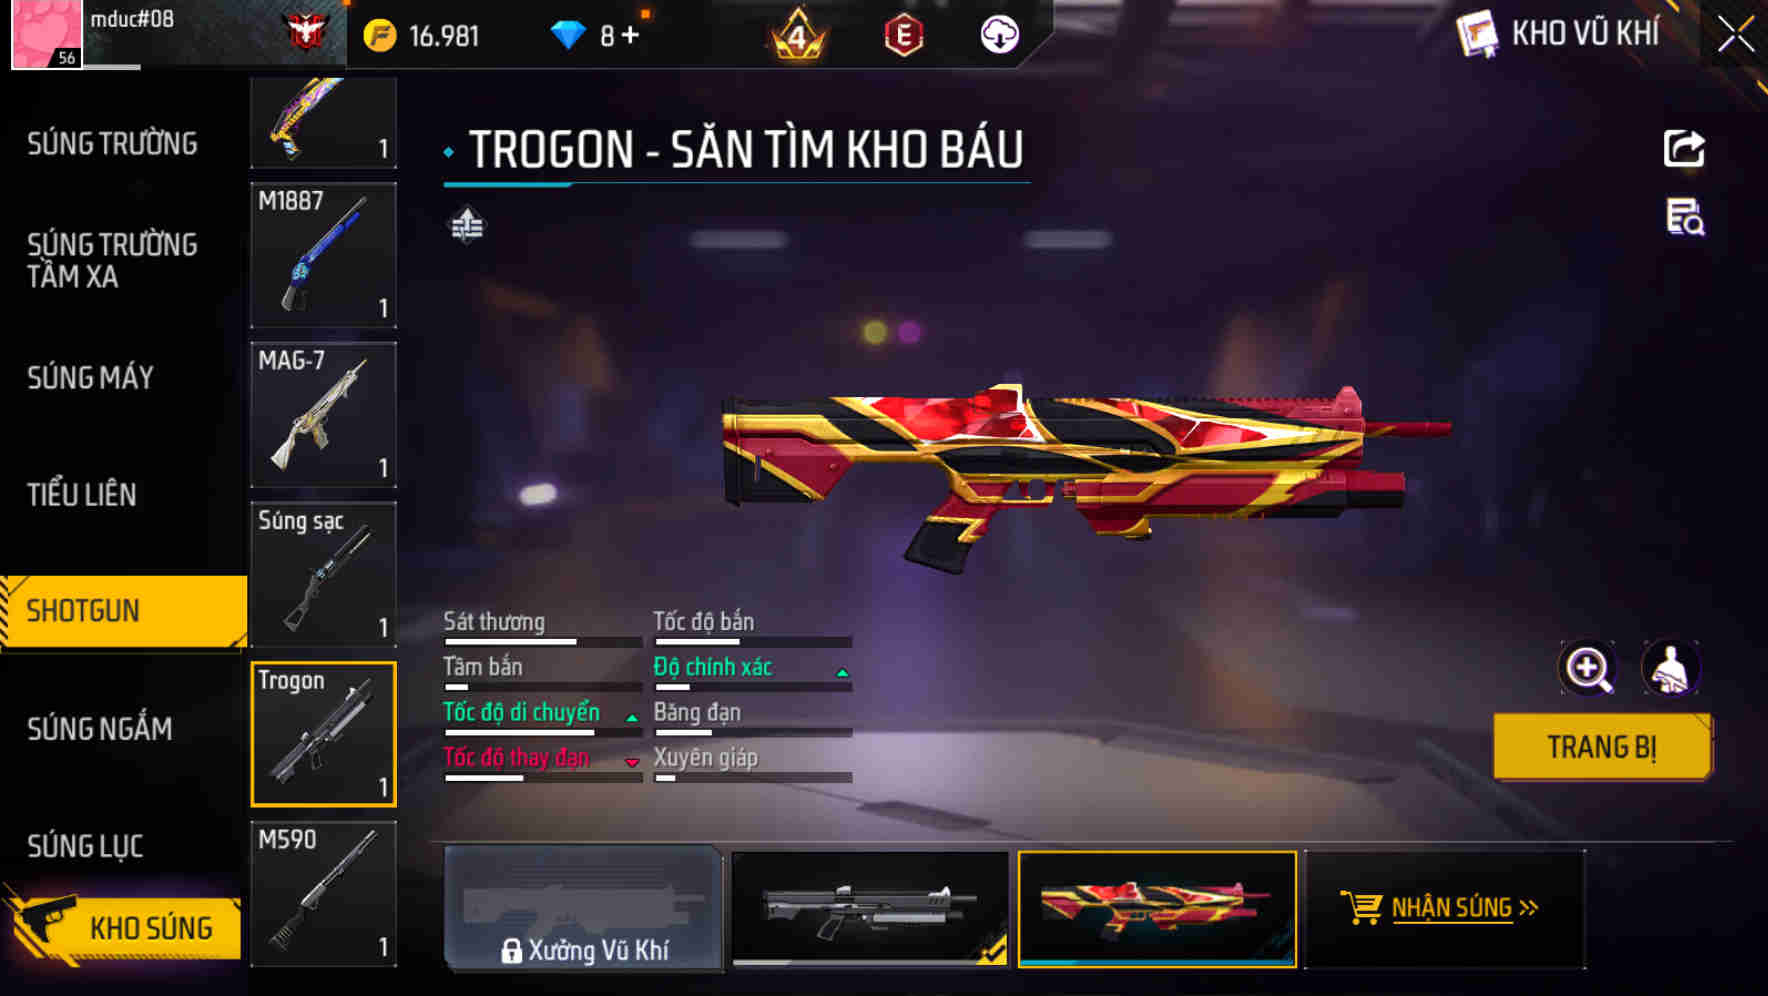
Task: Click the share icon near the weapon title
Action: 1684,149
